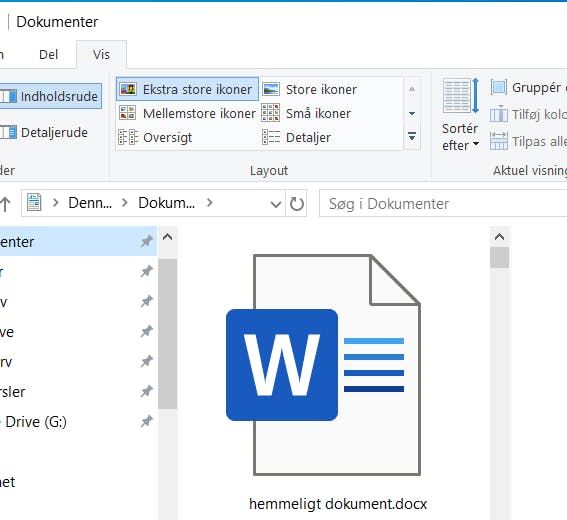This screenshot has height=520, width=567.
Task: Open the Vis ribbon tab
Action: coord(101,55)
